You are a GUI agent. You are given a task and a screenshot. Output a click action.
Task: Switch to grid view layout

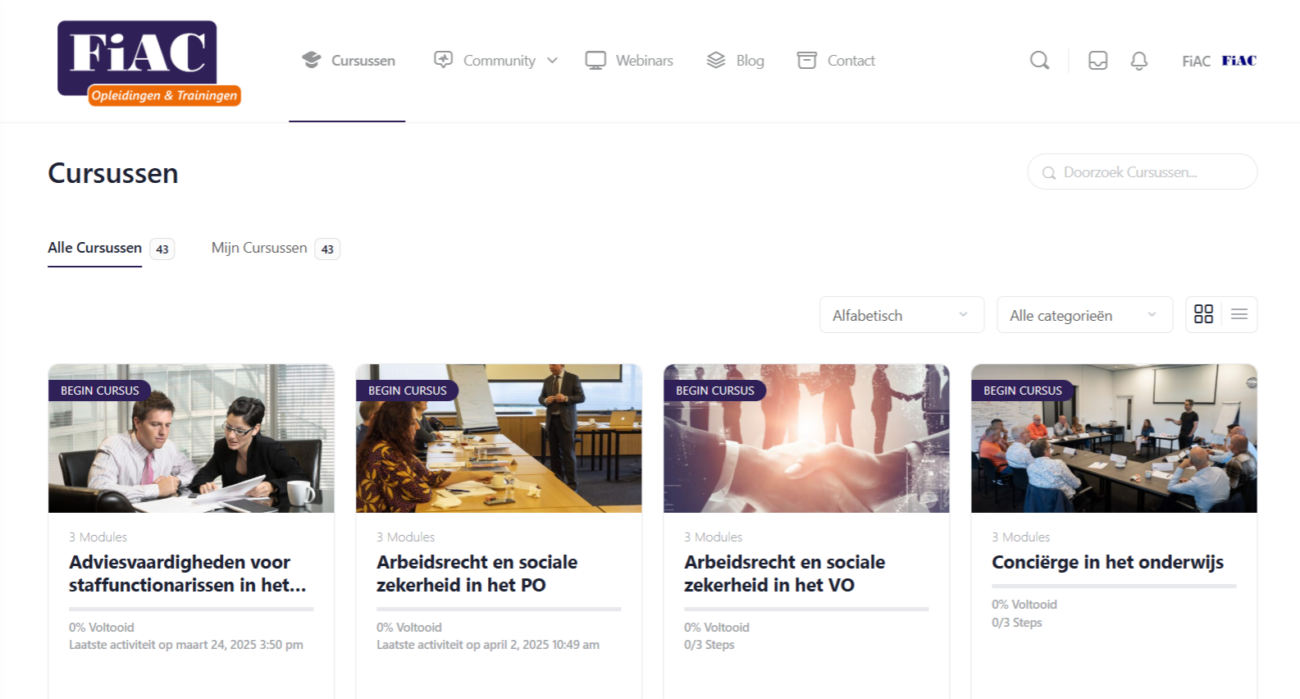(1204, 314)
